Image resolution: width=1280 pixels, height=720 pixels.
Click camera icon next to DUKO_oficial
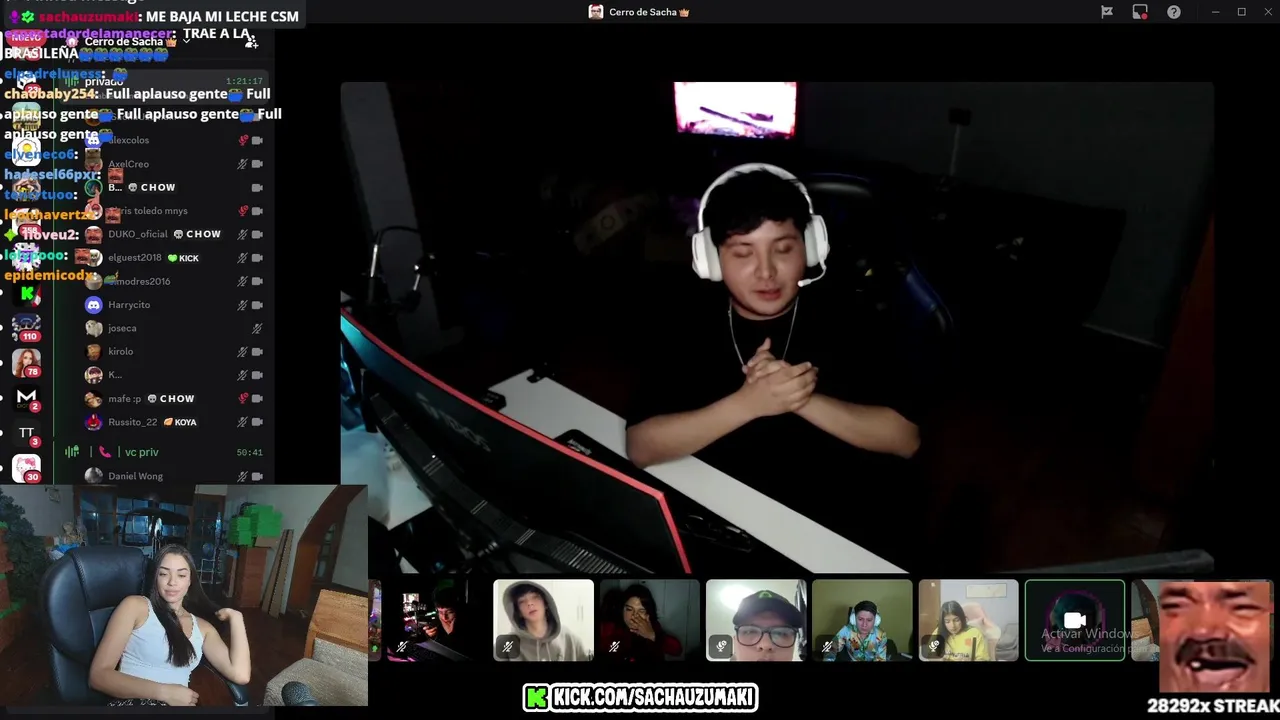click(x=257, y=234)
